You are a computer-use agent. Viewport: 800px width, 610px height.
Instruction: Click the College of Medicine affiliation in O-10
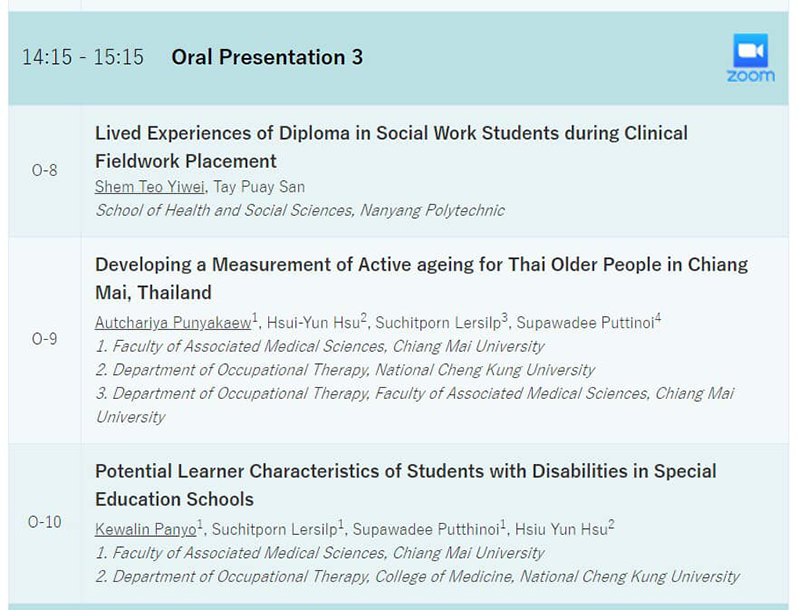pyautogui.click(x=417, y=576)
